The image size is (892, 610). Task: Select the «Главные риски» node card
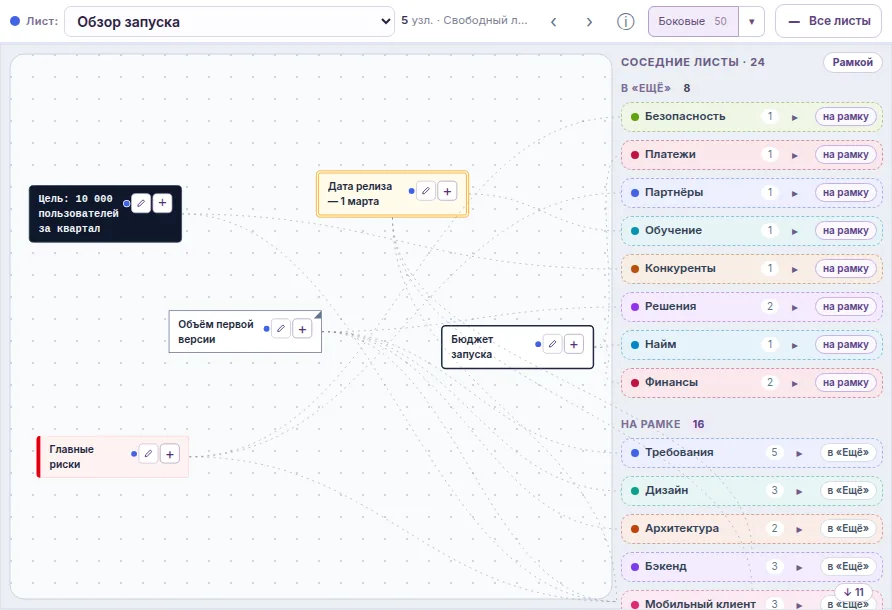(x=113, y=457)
